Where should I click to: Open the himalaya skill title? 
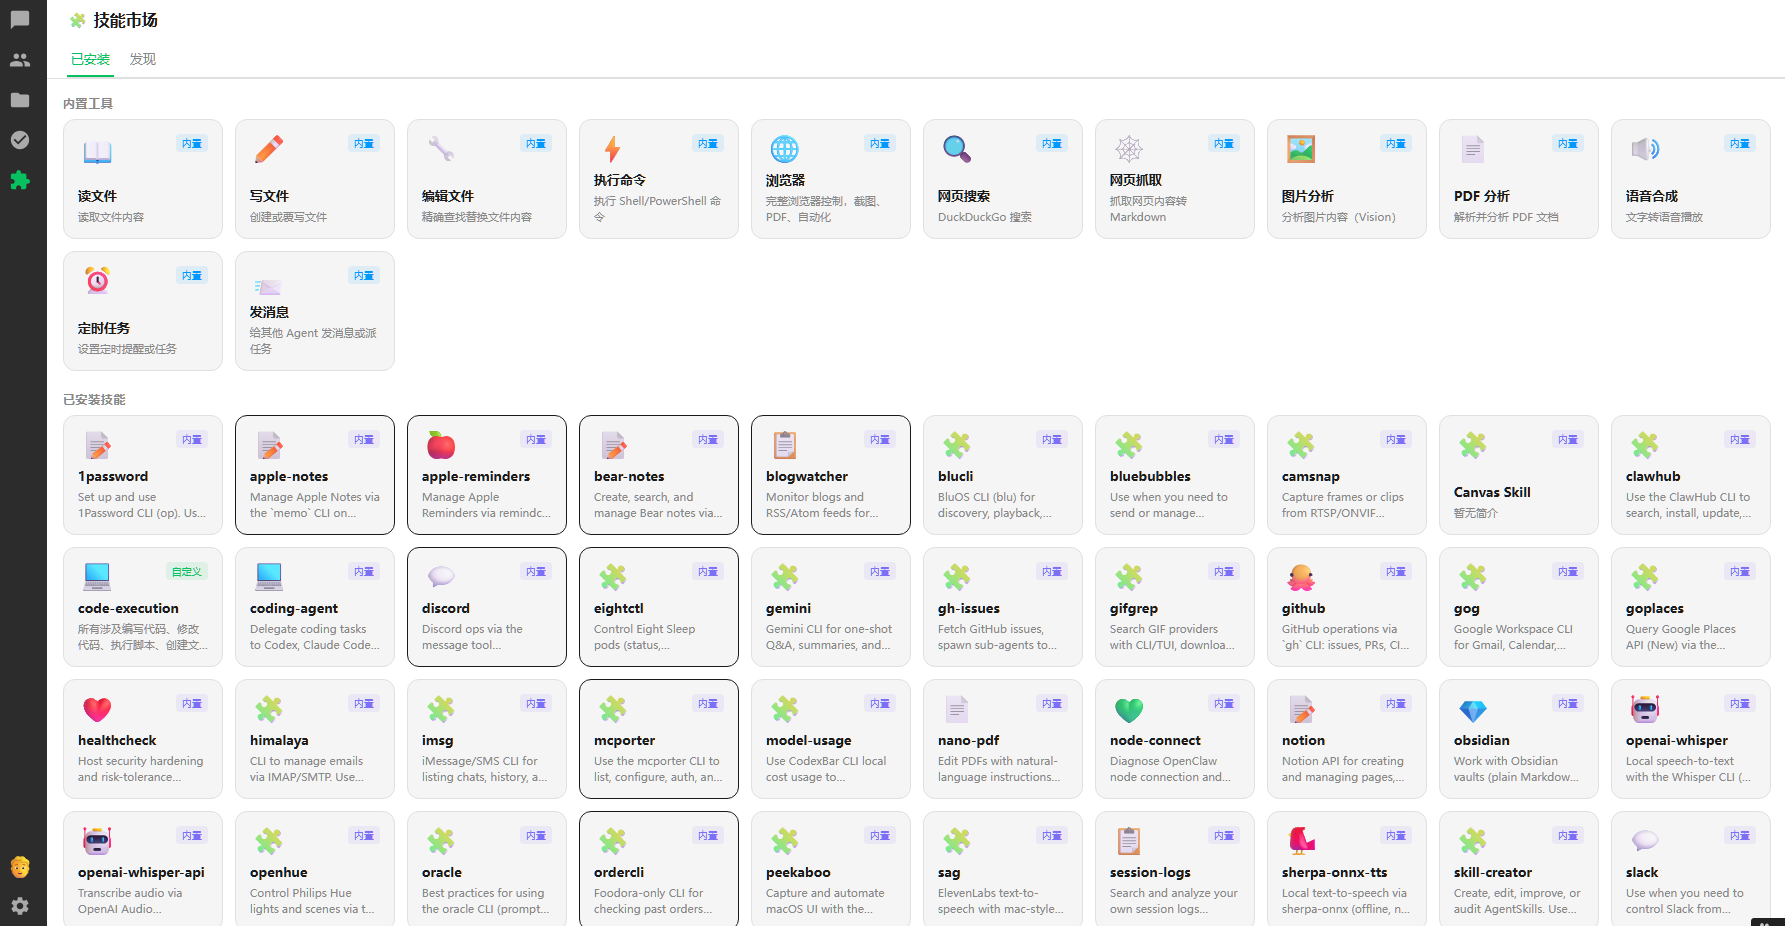pyautogui.click(x=279, y=741)
